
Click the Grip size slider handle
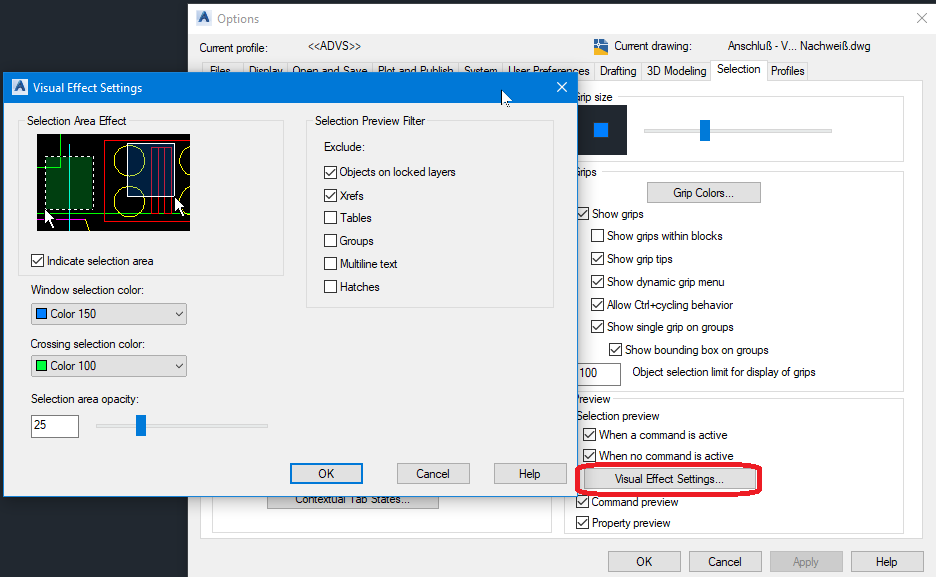coord(705,130)
